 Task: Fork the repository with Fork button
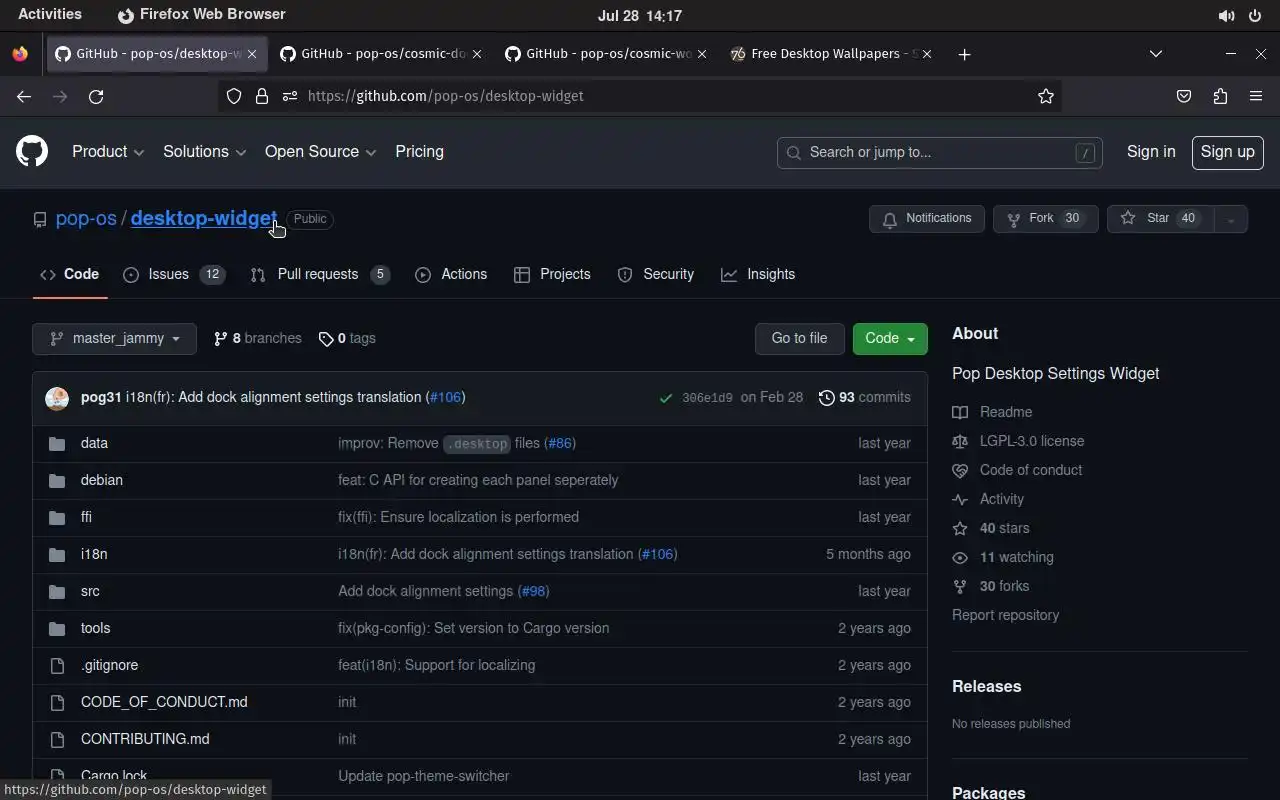(x=1045, y=219)
